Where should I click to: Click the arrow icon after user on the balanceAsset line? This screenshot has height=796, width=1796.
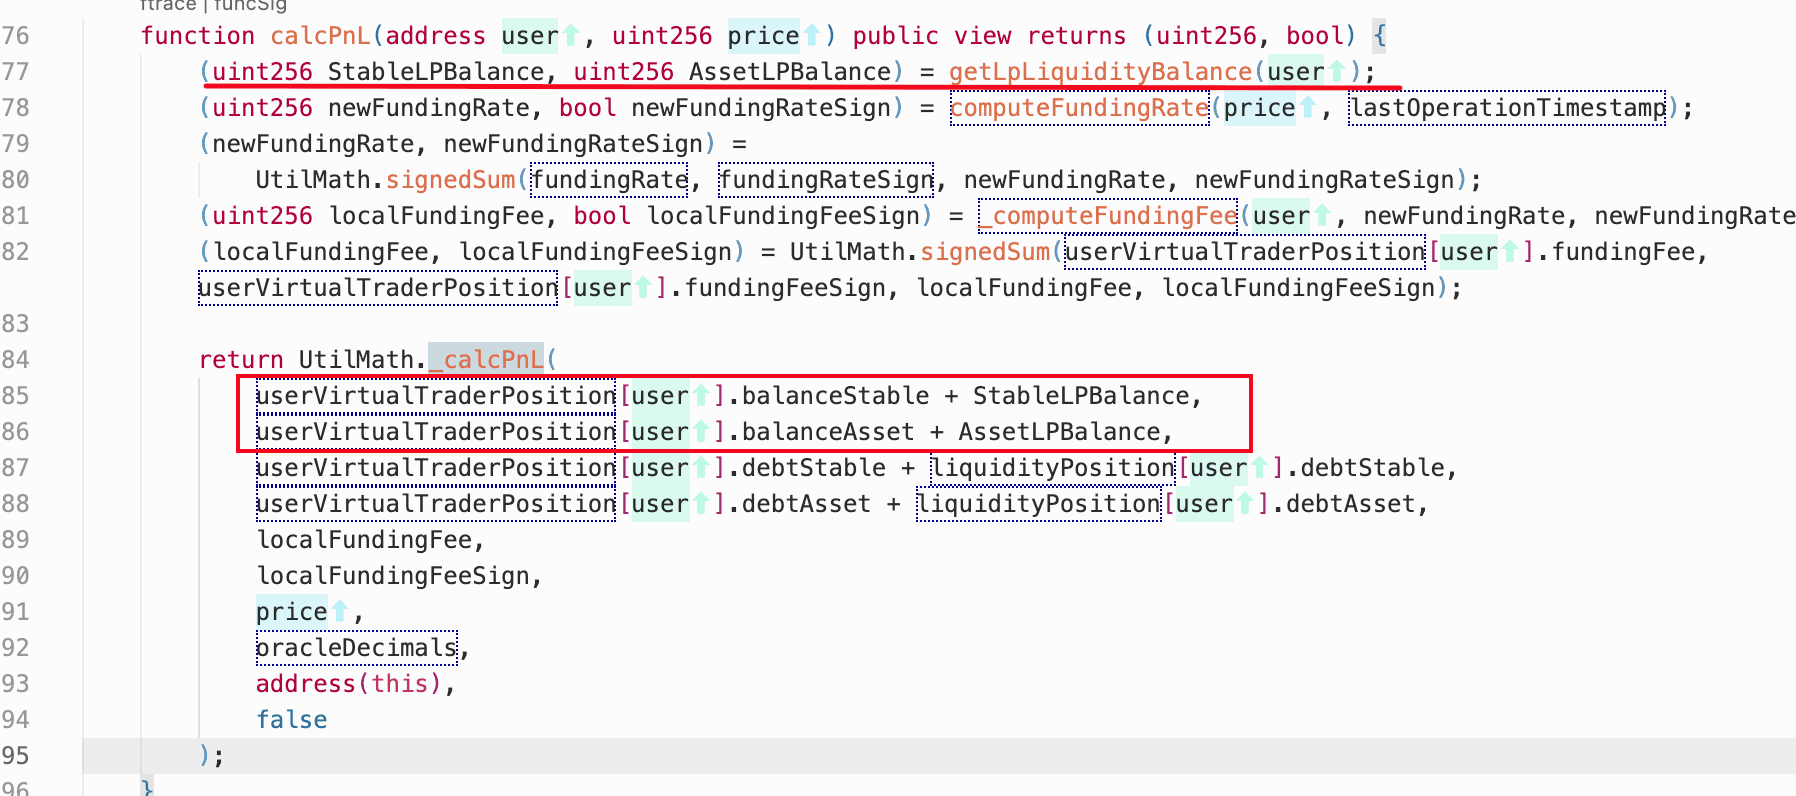tap(701, 432)
